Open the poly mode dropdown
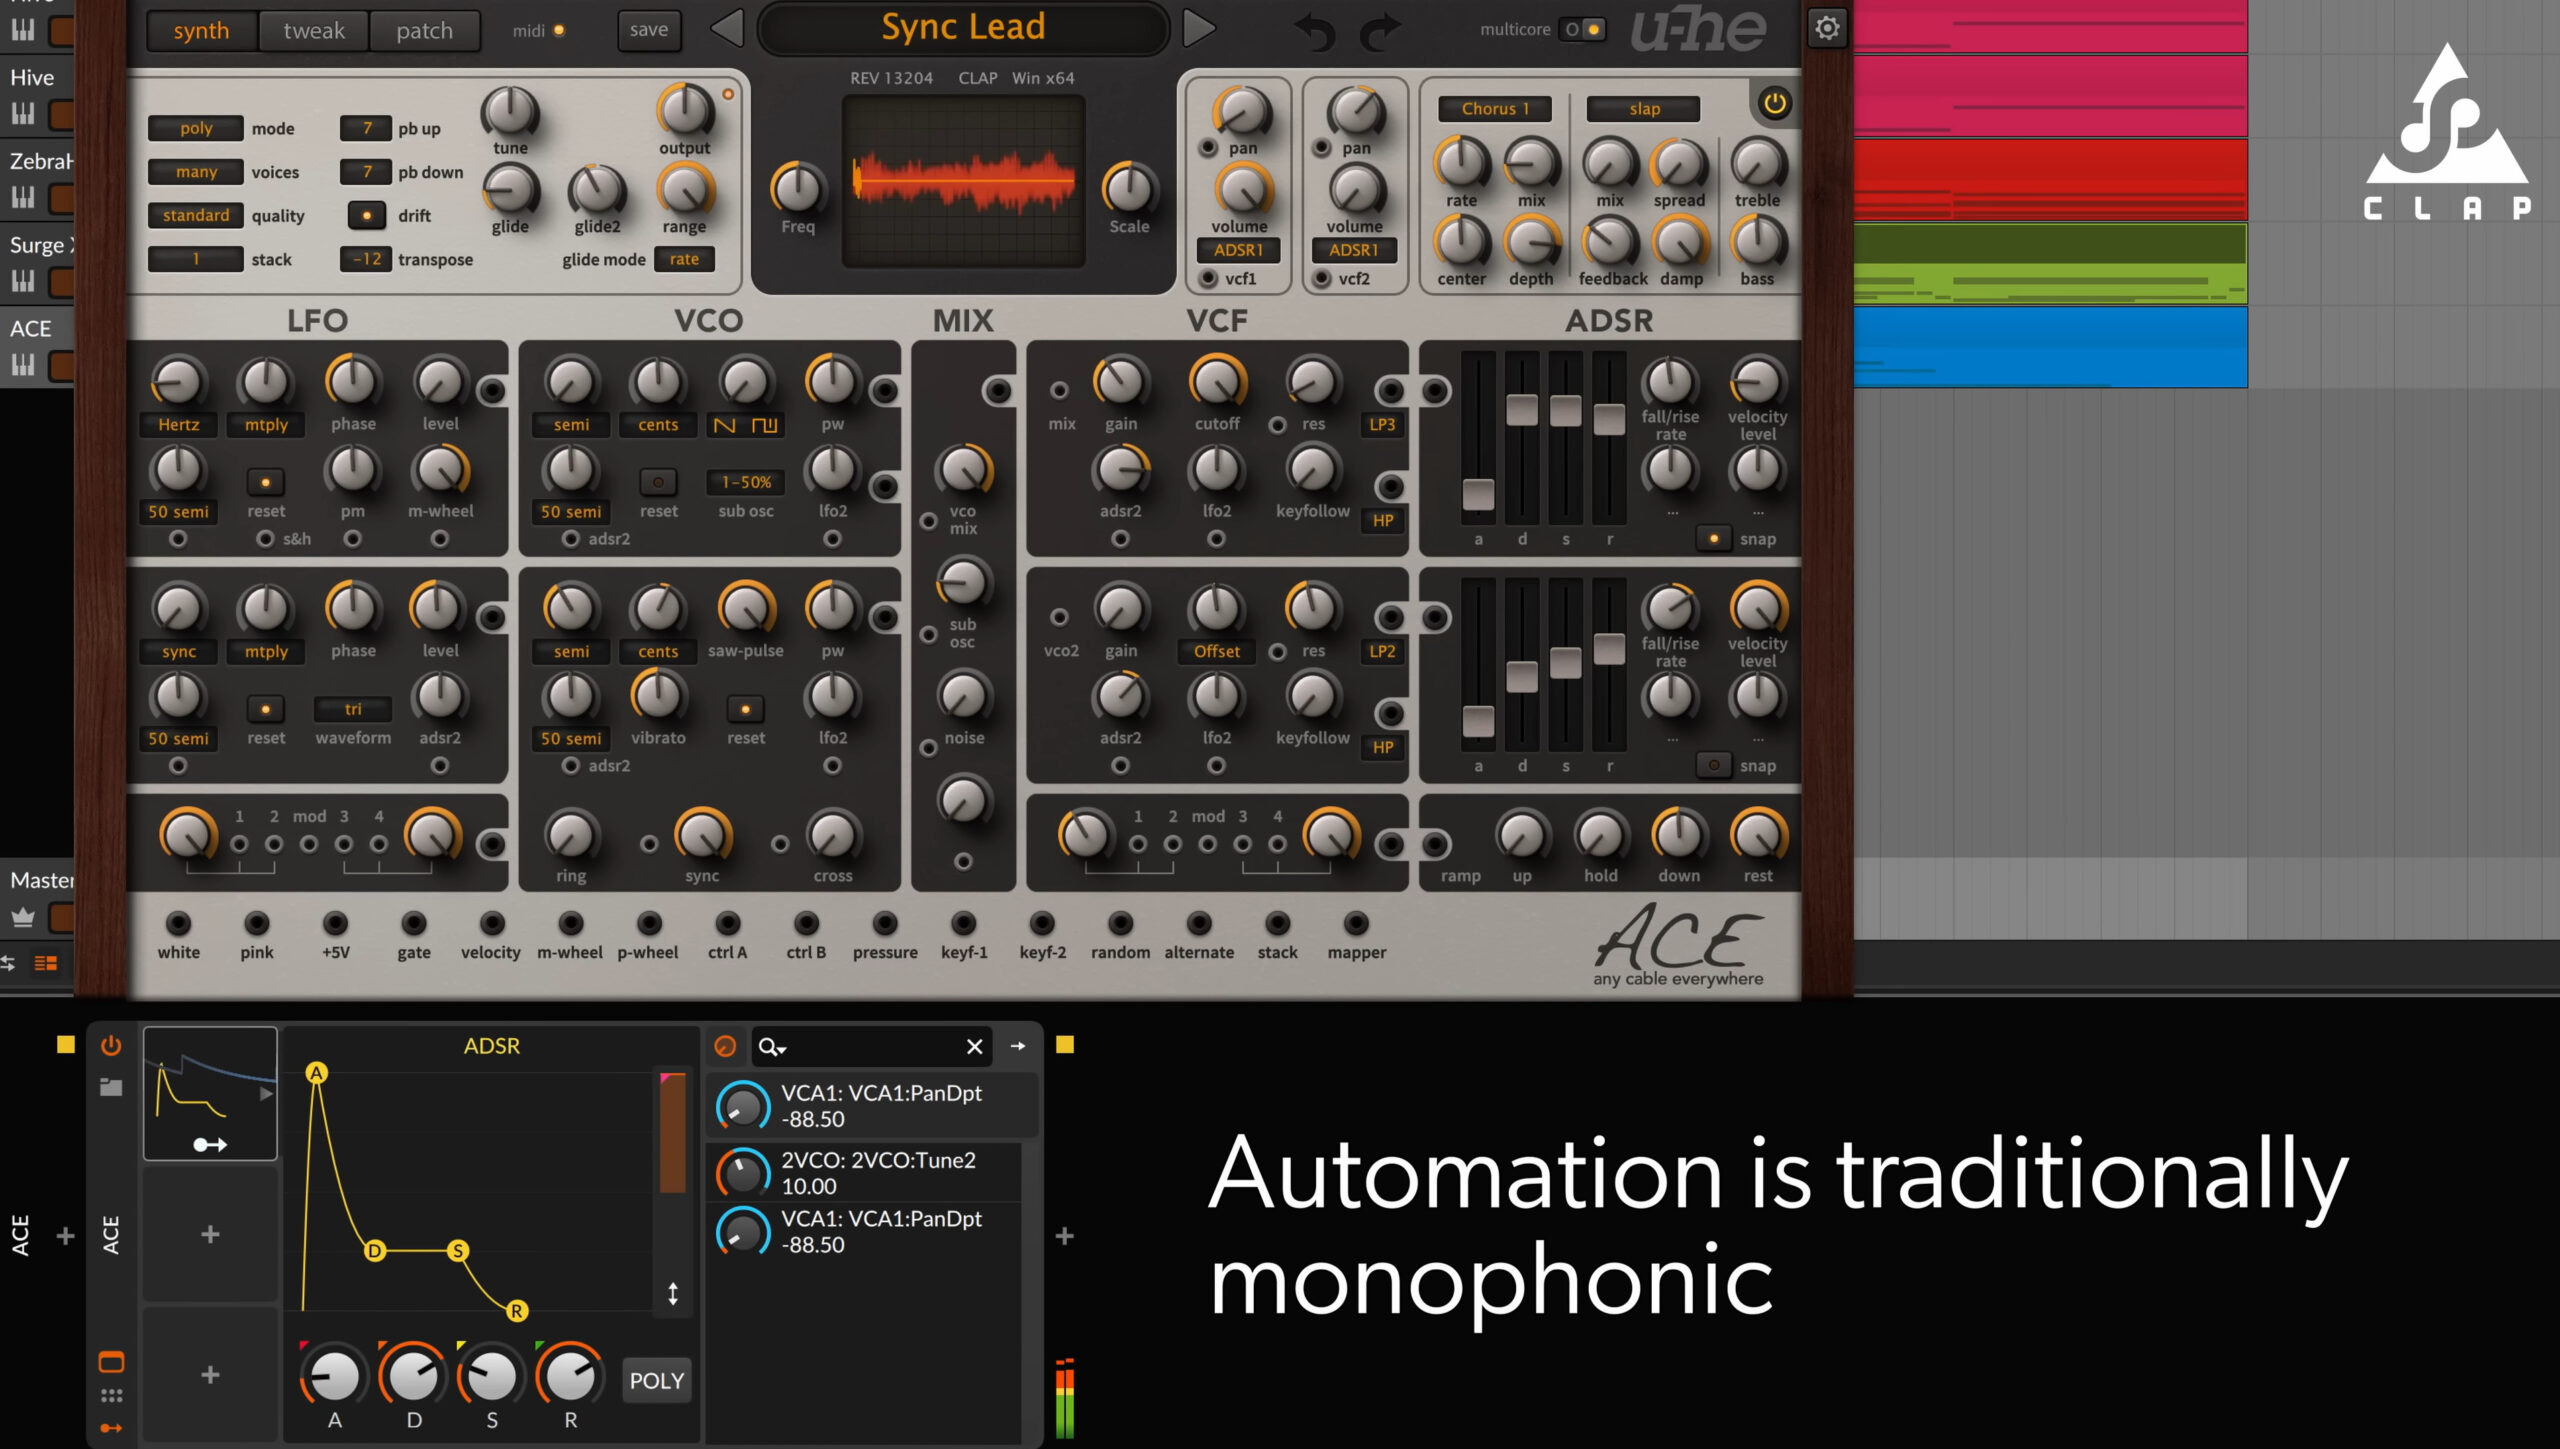The image size is (2560, 1449). click(196, 128)
